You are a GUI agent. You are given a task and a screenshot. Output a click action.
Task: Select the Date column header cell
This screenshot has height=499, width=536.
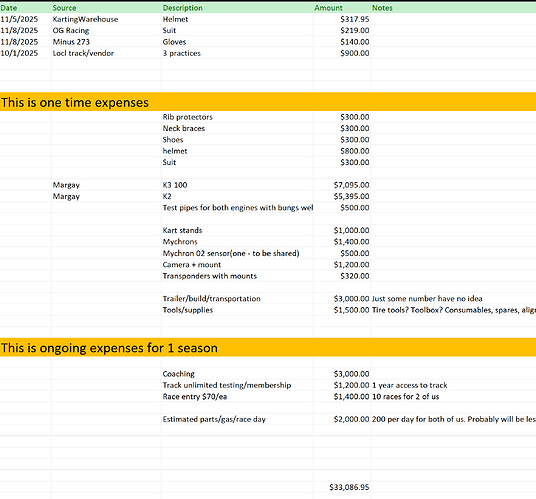pyautogui.click(x=26, y=8)
